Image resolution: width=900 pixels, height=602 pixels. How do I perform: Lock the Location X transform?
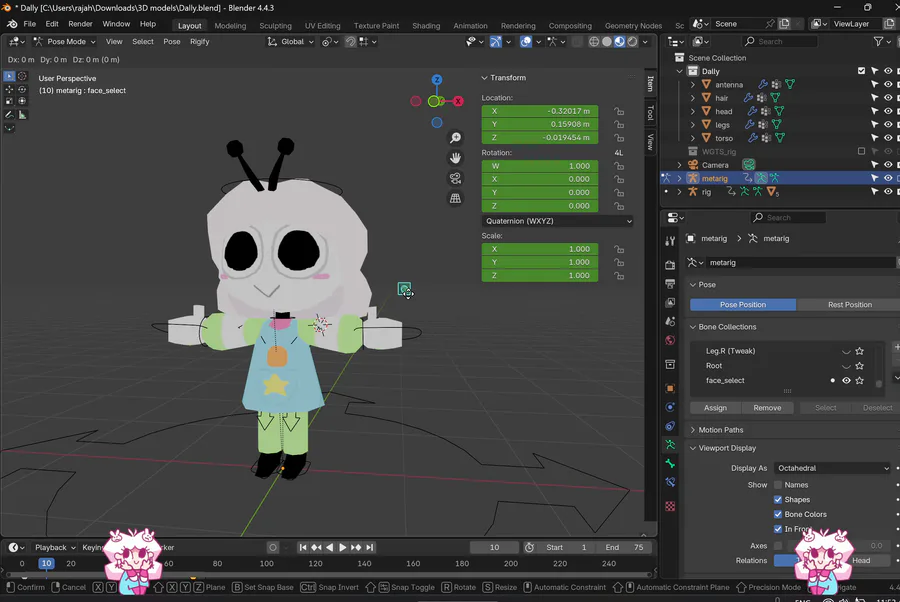coord(619,111)
